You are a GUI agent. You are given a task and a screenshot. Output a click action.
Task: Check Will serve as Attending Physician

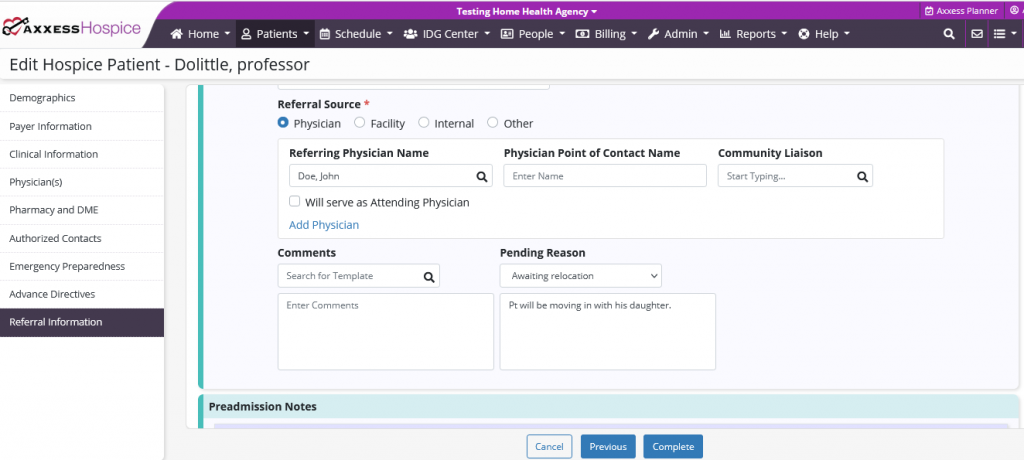click(x=295, y=202)
